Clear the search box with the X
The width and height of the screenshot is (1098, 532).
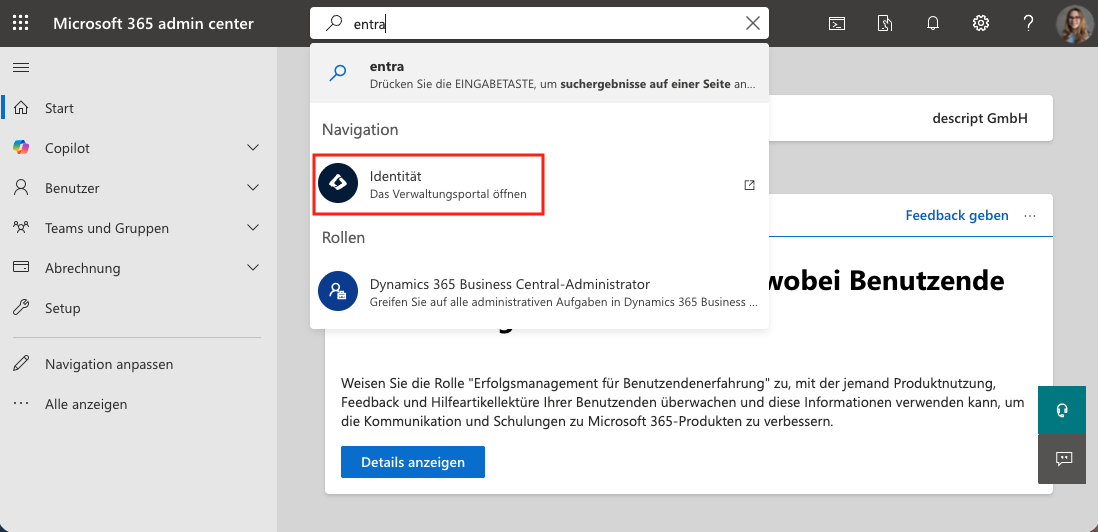753,23
